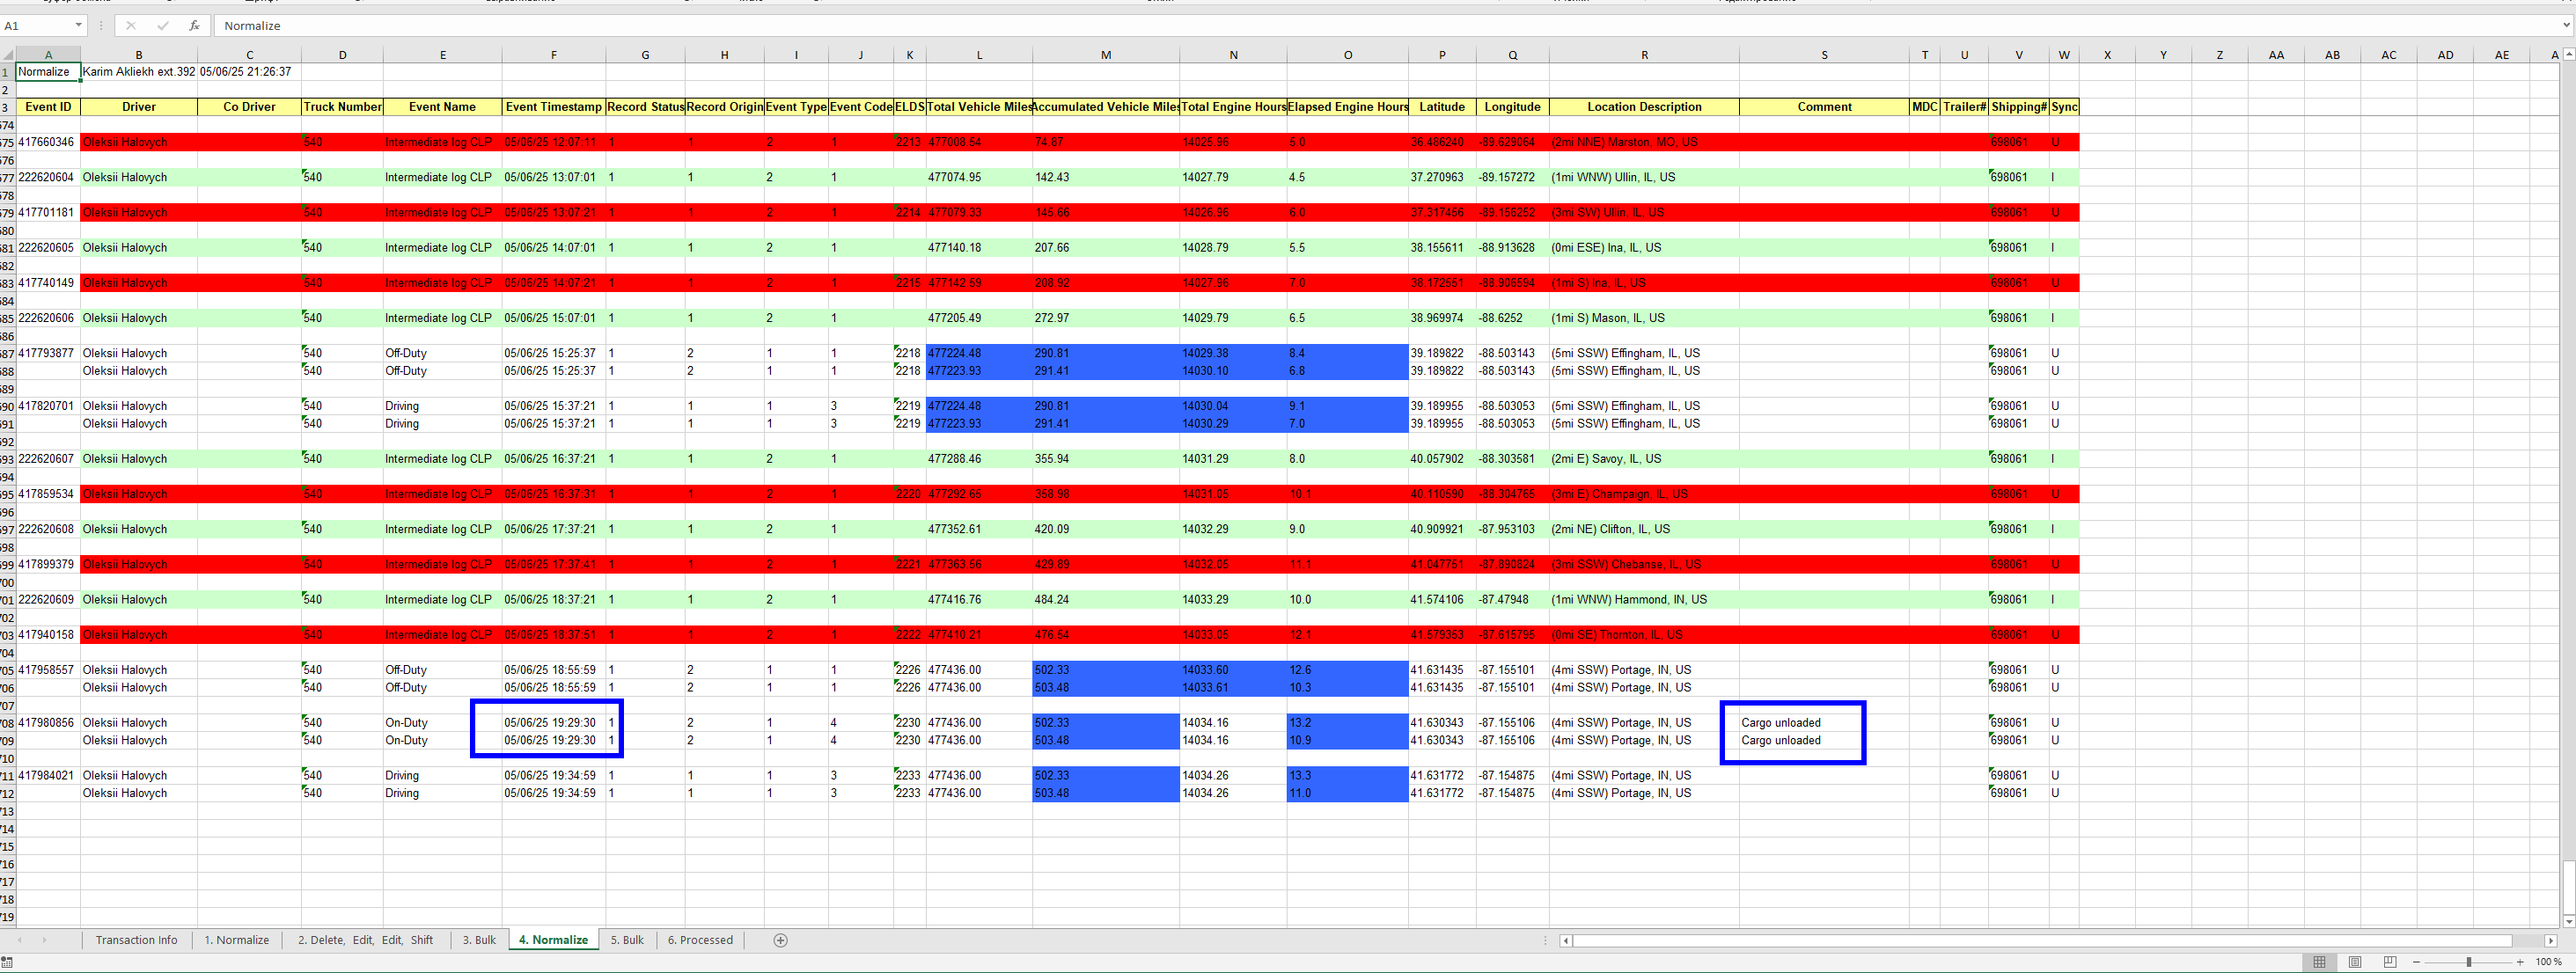Click the Insert Function fx icon
The height and width of the screenshot is (973, 2576).
[x=194, y=25]
